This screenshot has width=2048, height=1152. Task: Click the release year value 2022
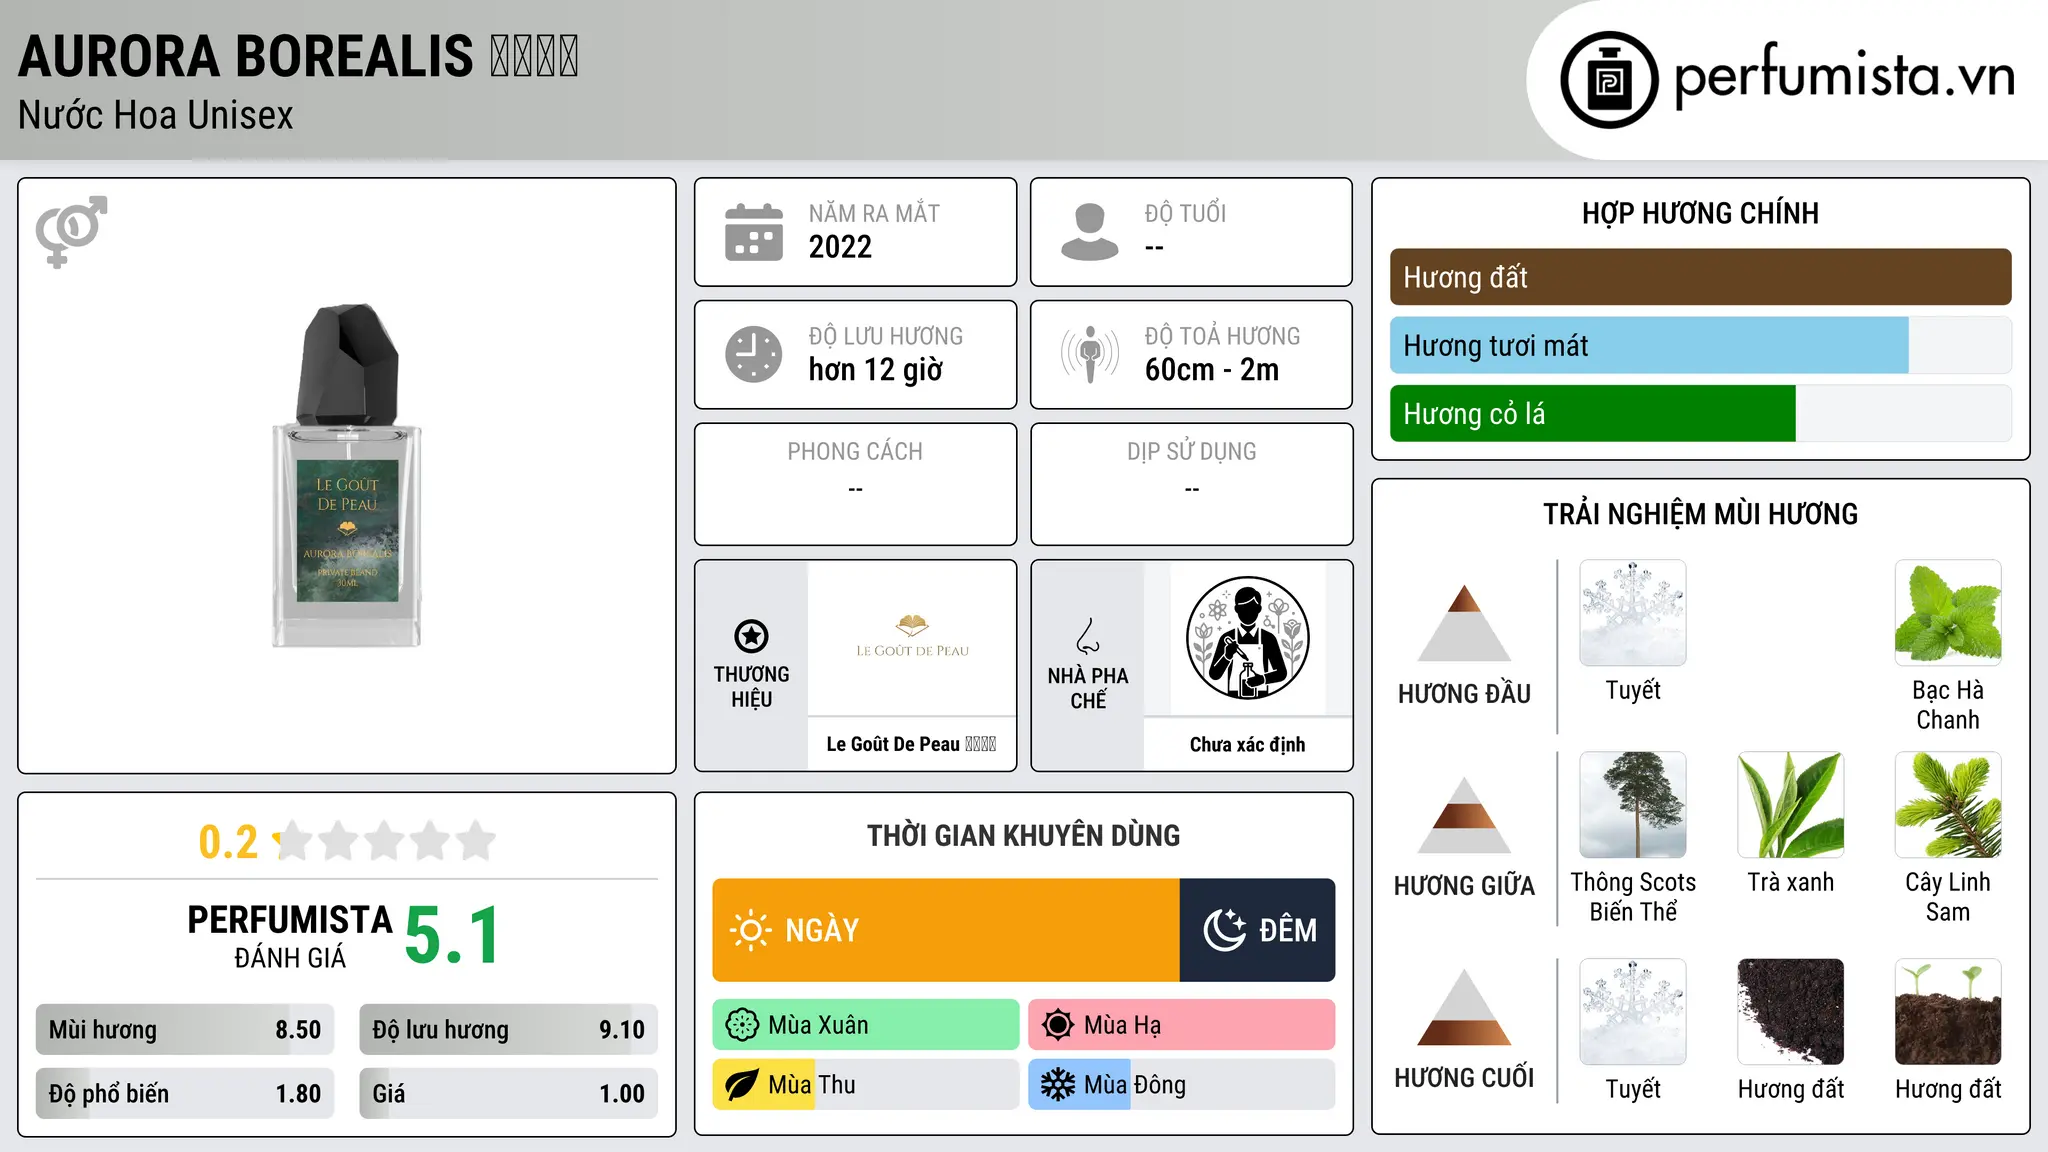tap(840, 246)
